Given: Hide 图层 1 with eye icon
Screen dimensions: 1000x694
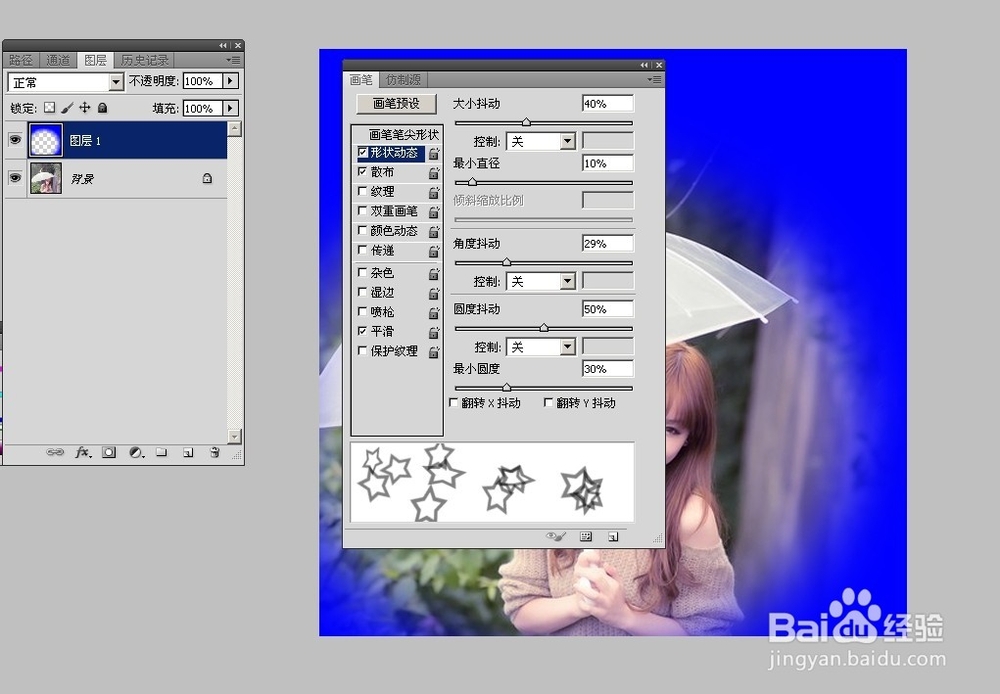Looking at the screenshot, I should click(x=15, y=140).
